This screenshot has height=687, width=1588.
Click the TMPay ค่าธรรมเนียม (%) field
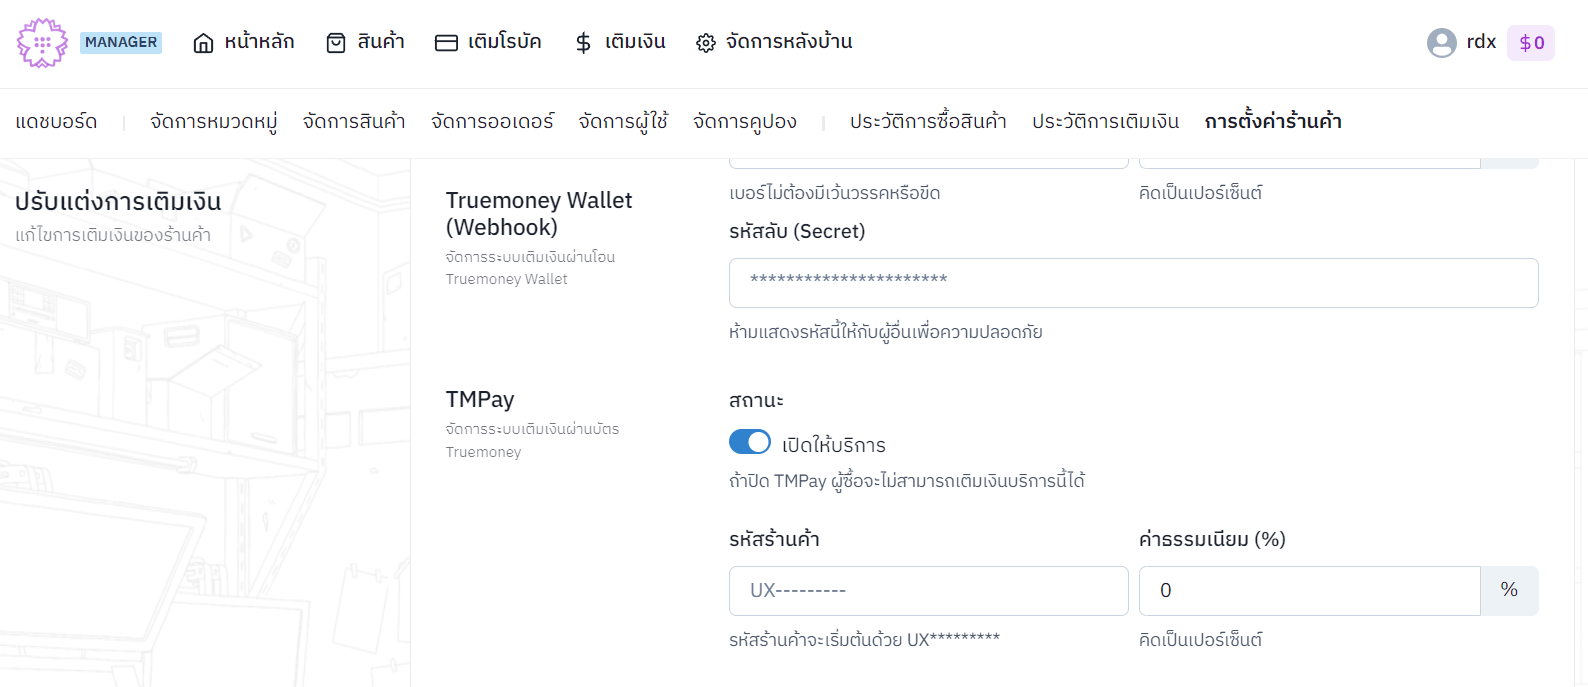(x=1309, y=591)
